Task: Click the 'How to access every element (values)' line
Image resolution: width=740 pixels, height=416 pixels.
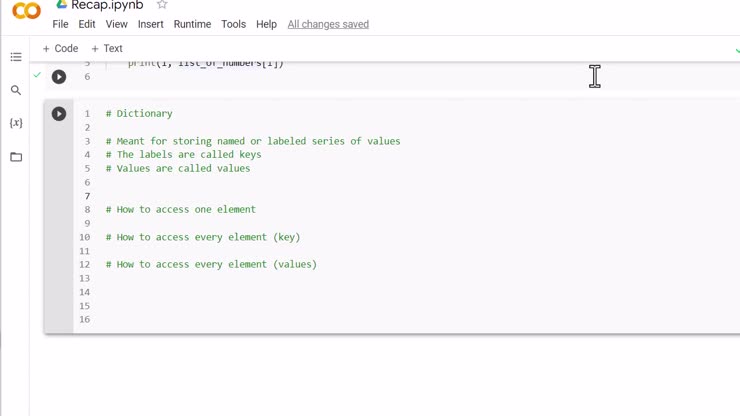Action: coord(211,264)
